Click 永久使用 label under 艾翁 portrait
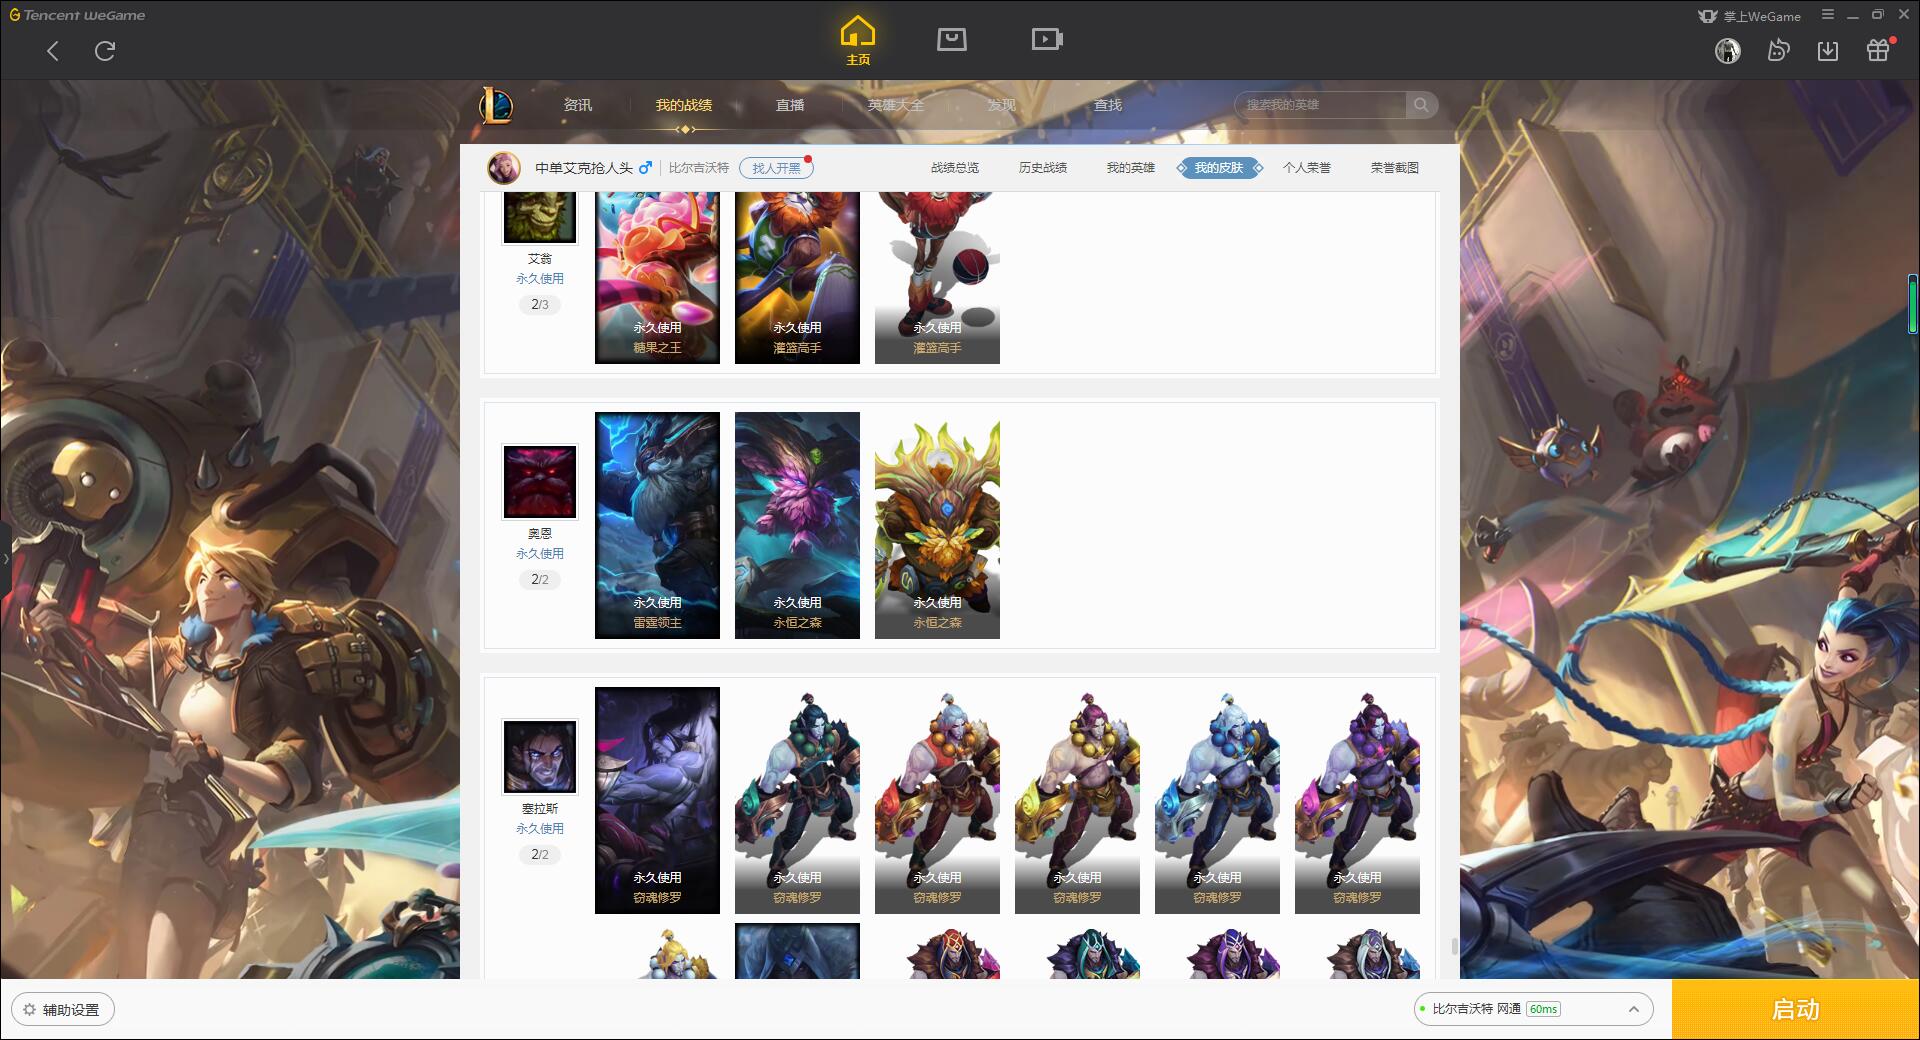The image size is (1920, 1040). 540,279
